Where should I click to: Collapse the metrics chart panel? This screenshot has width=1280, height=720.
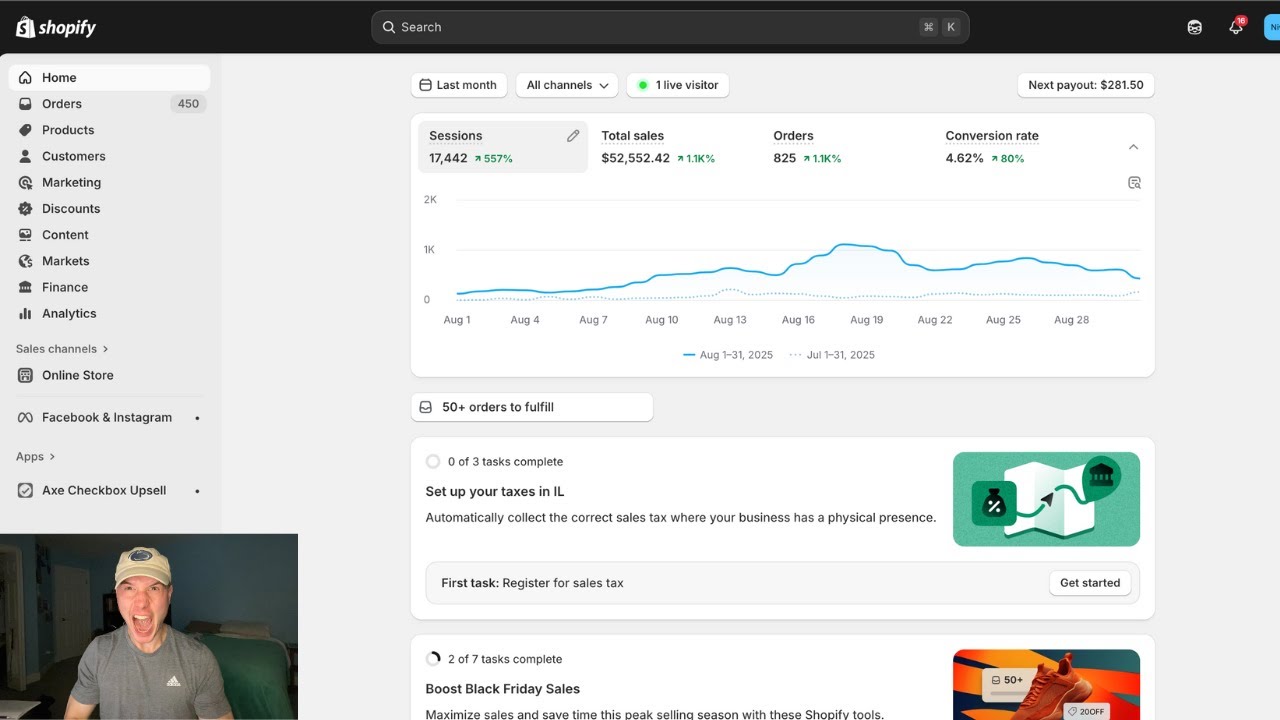coord(1133,147)
